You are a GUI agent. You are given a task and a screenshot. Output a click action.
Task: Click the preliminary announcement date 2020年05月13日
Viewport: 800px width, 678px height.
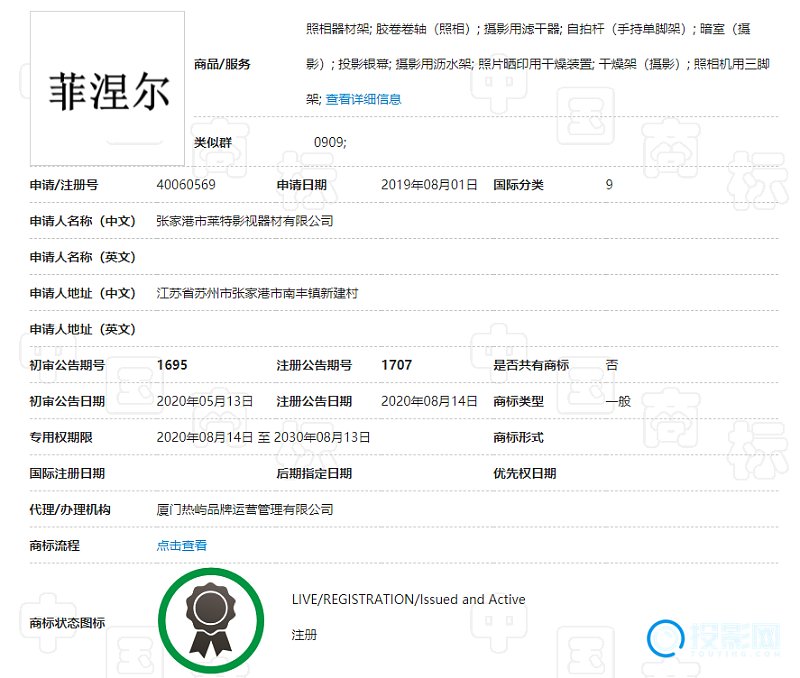point(205,401)
